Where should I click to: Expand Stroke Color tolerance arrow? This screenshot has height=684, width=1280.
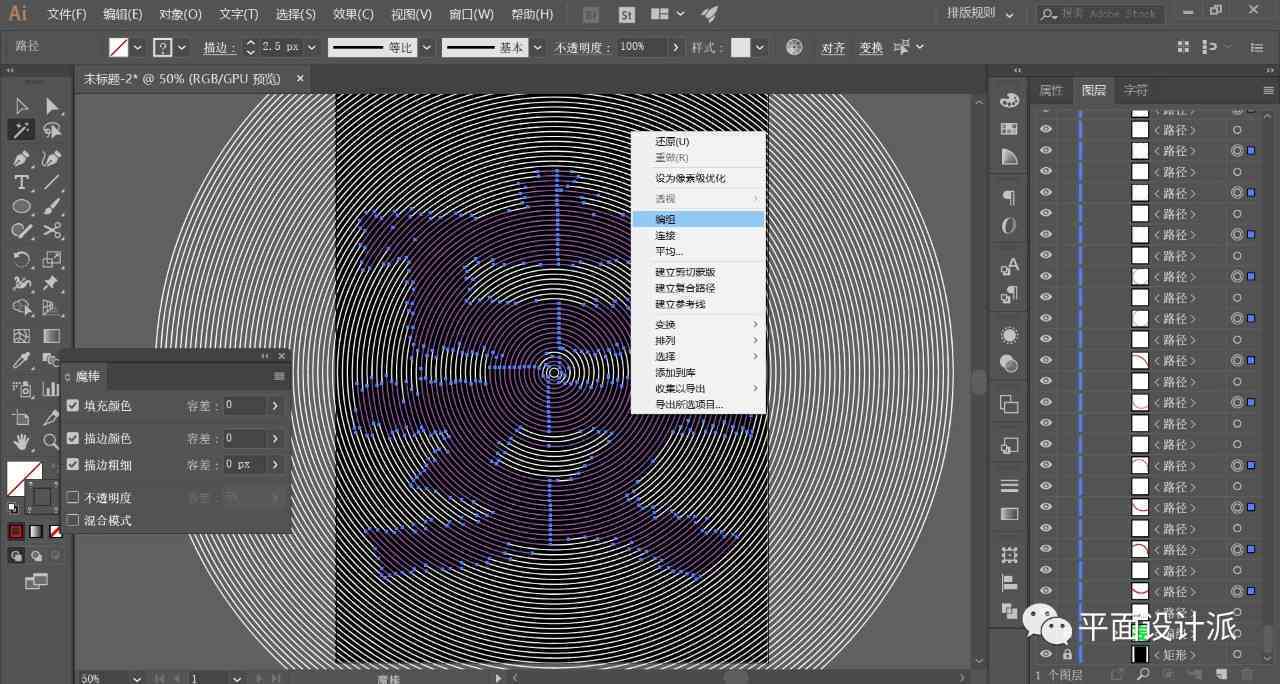275,438
